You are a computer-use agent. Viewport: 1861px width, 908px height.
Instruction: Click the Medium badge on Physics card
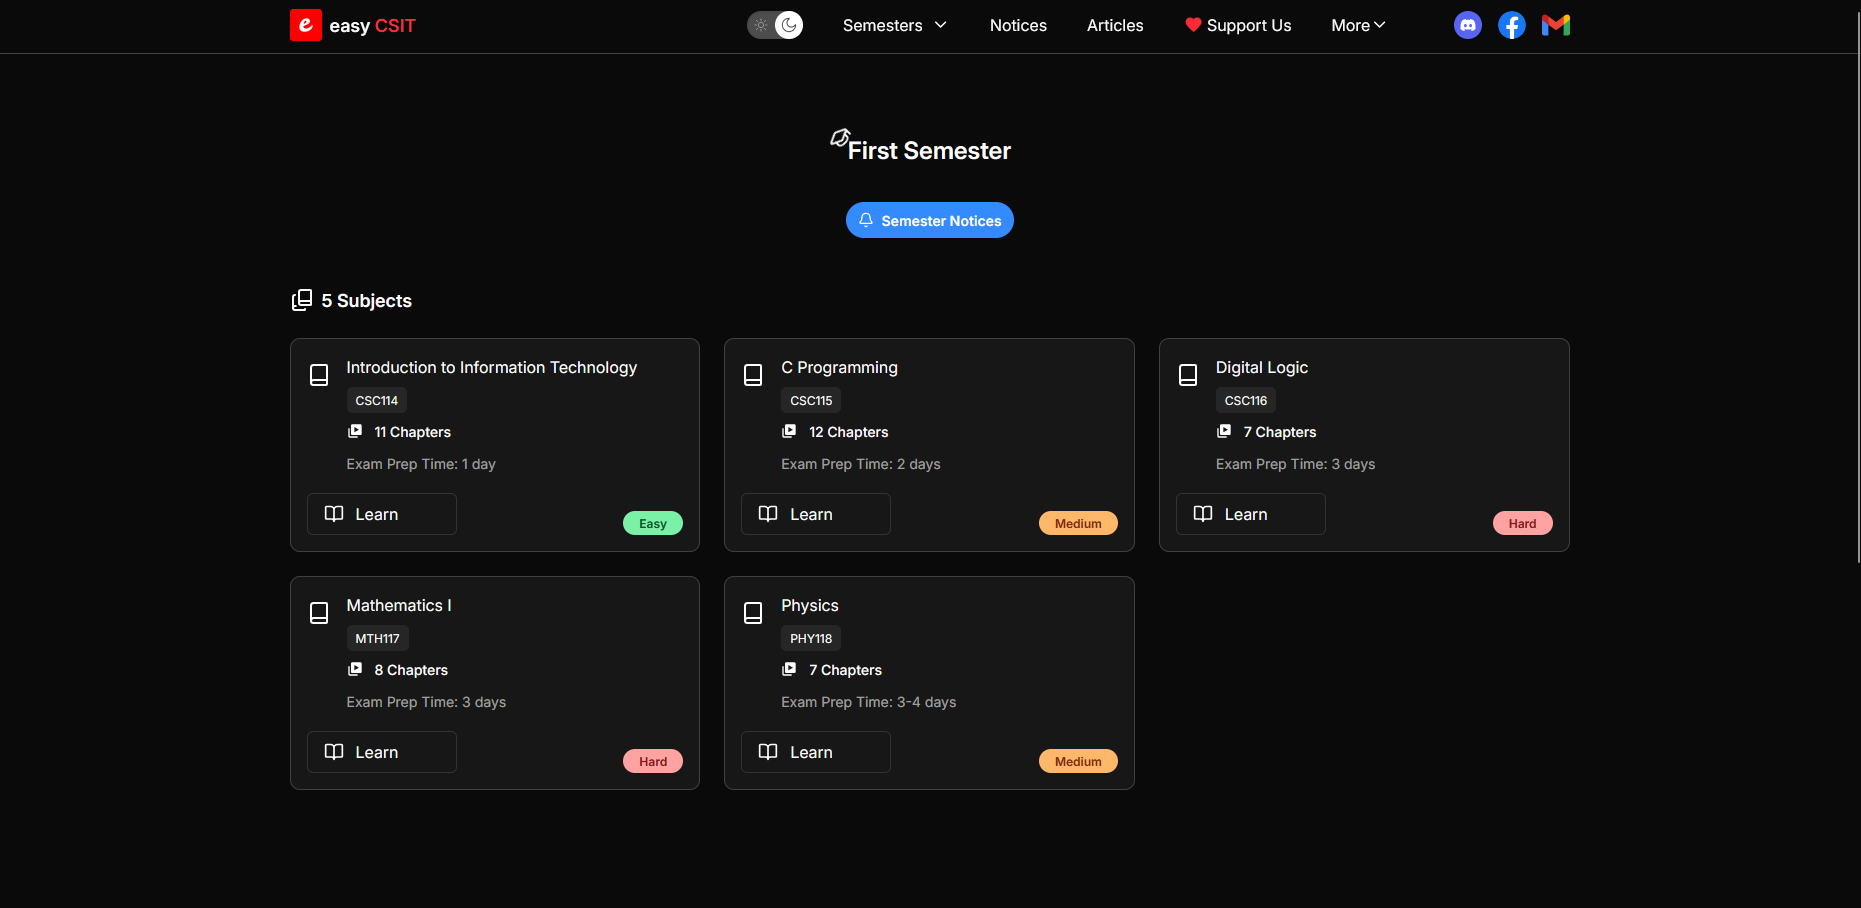coord(1078,761)
